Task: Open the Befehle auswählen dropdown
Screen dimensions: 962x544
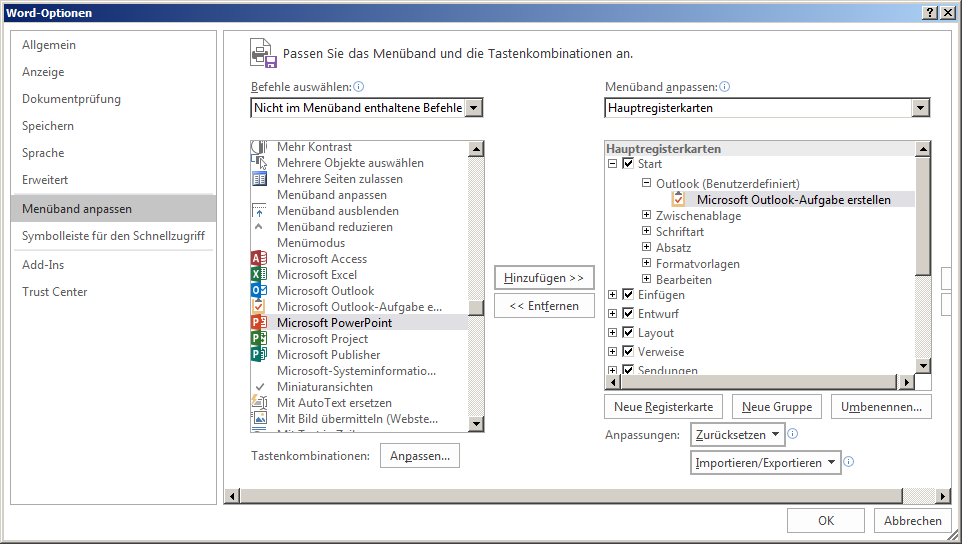Action: coord(474,108)
